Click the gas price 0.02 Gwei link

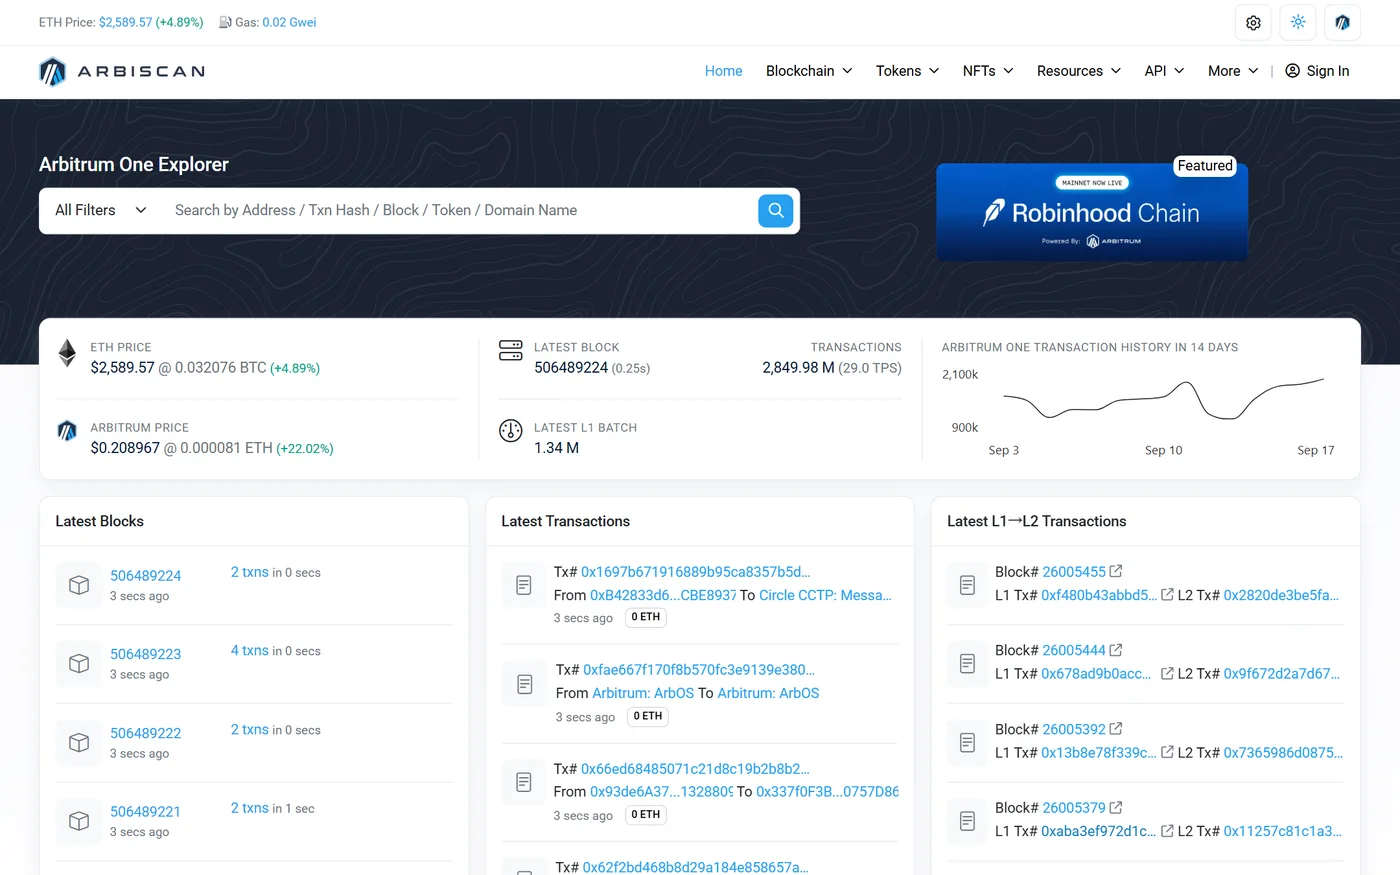click(289, 22)
